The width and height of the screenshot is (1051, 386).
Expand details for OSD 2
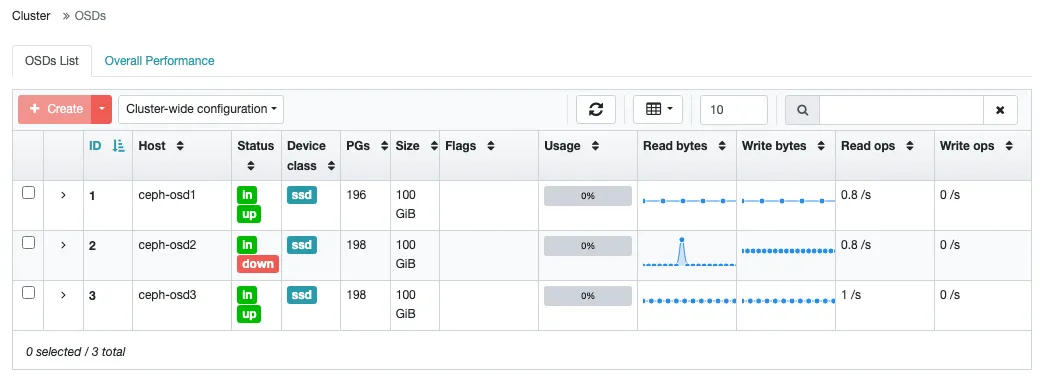click(x=63, y=245)
